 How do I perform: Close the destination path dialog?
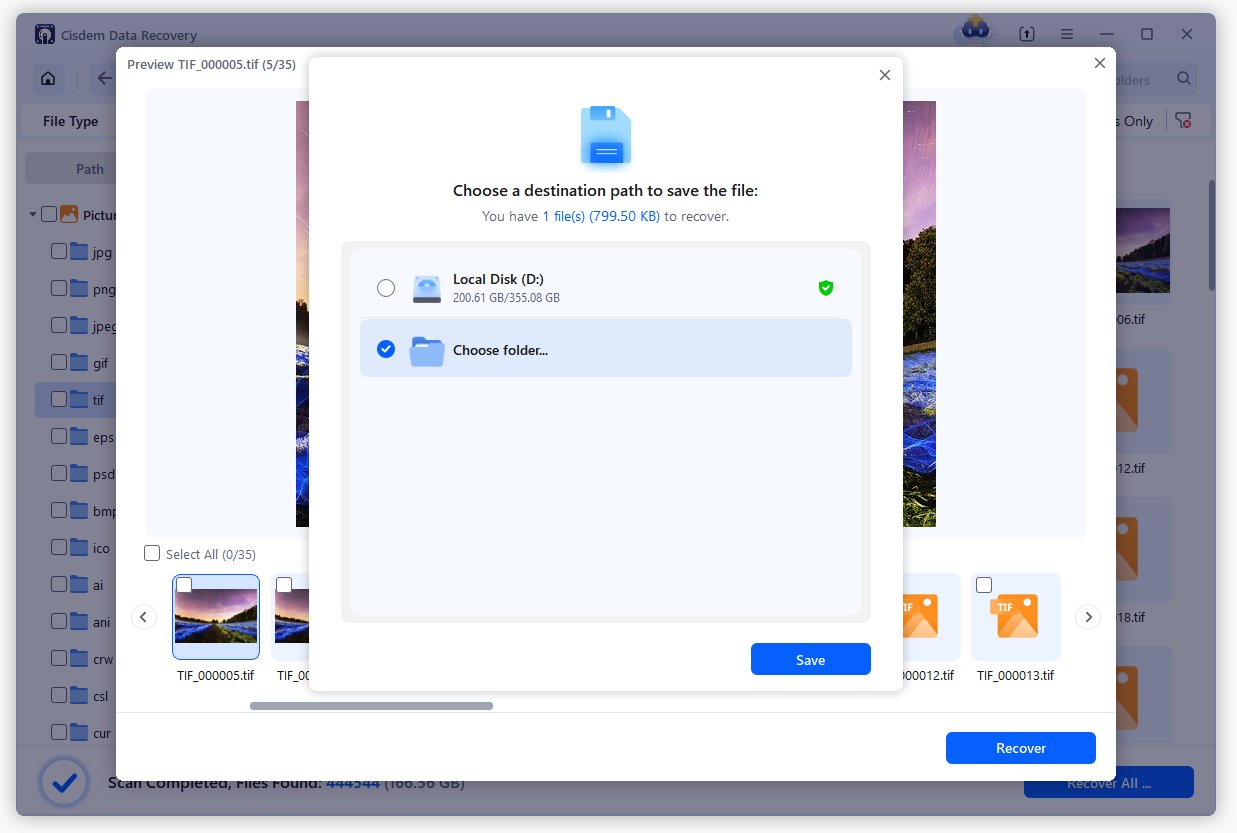(884, 75)
